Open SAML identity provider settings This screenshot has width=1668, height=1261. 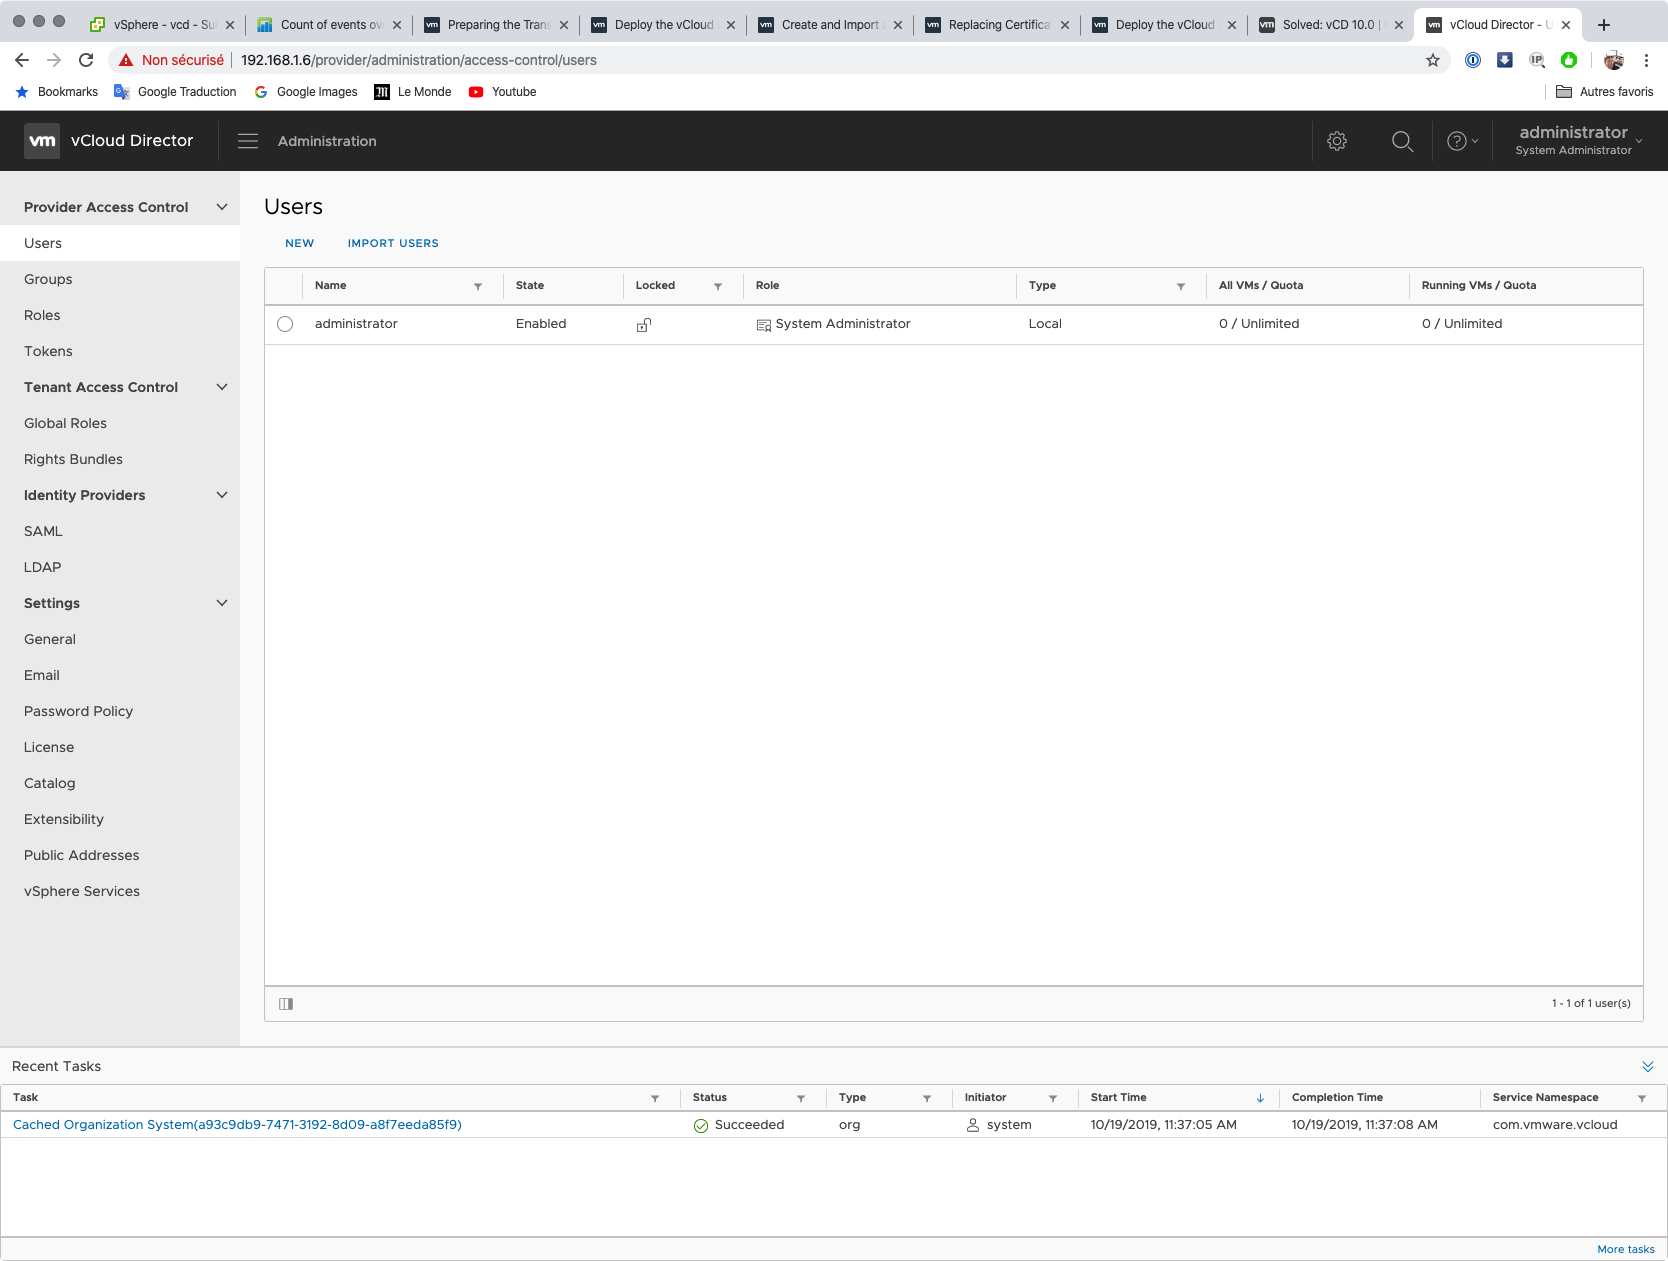pos(43,531)
